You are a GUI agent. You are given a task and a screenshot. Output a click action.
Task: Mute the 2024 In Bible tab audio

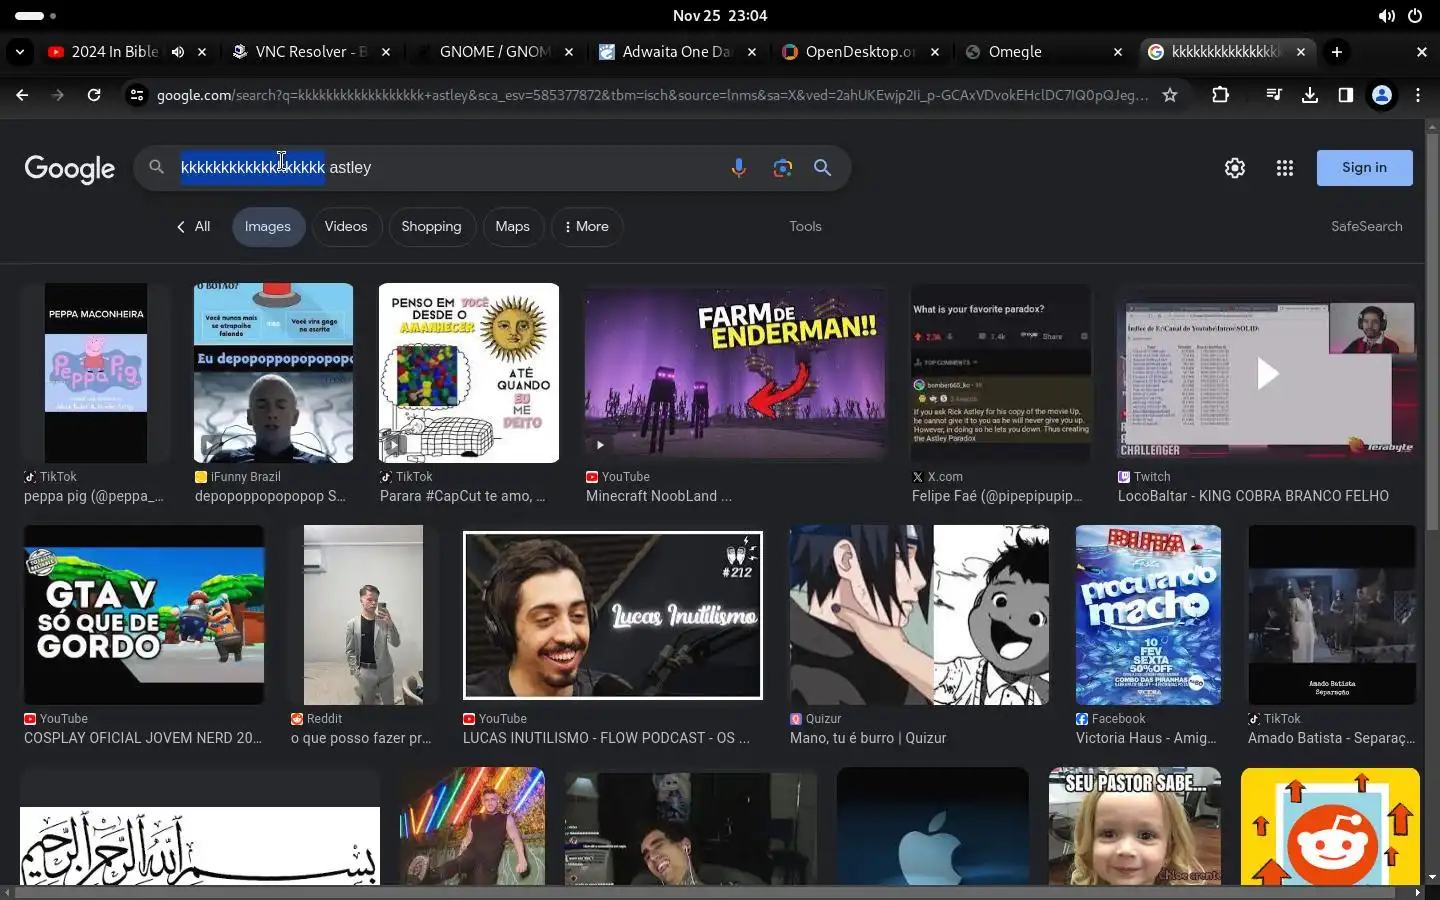pyautogui.click(x=178, y=52)
